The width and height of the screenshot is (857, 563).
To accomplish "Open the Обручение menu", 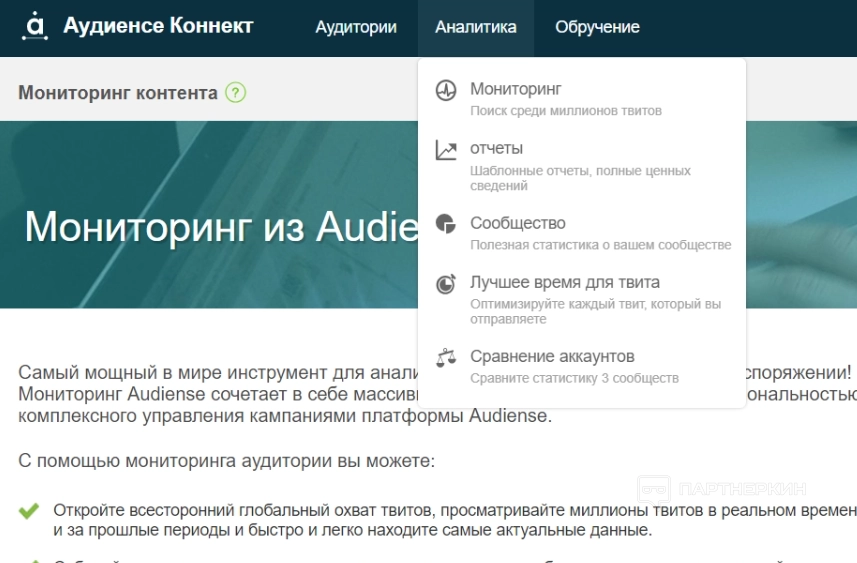I will click(597, 27).
